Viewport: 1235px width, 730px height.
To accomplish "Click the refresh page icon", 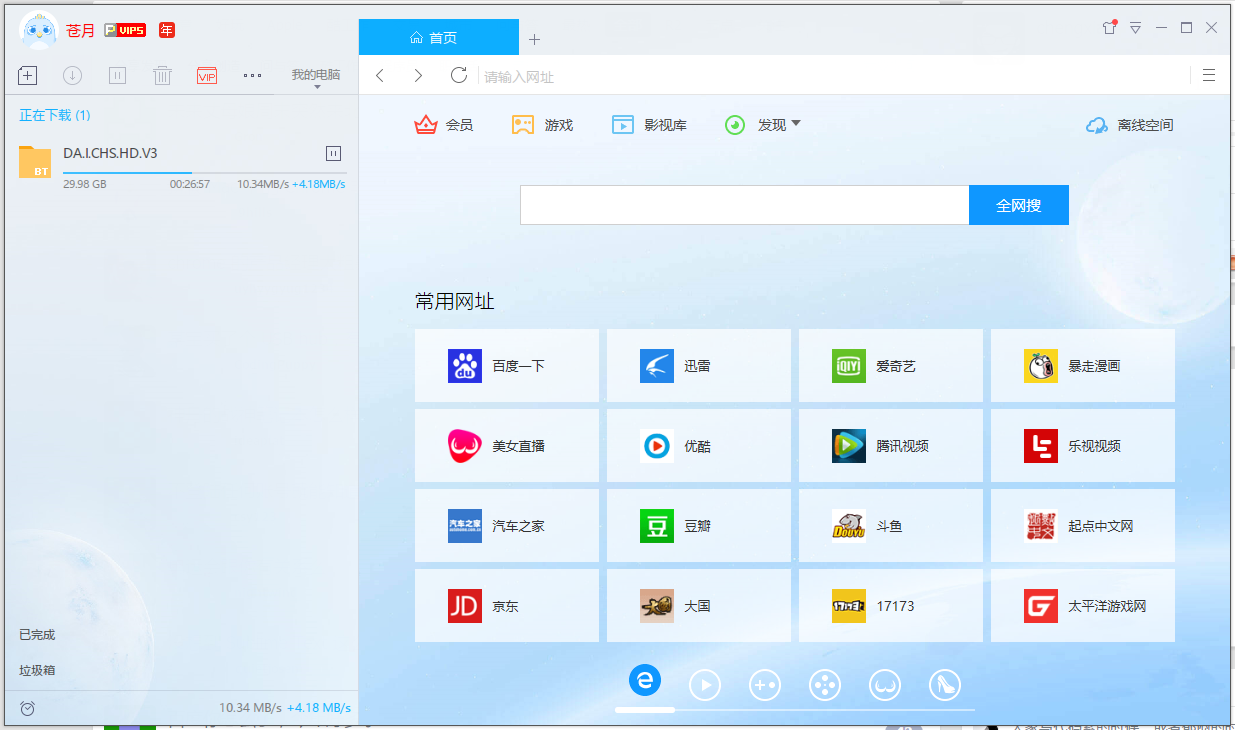I will [459, 75].
